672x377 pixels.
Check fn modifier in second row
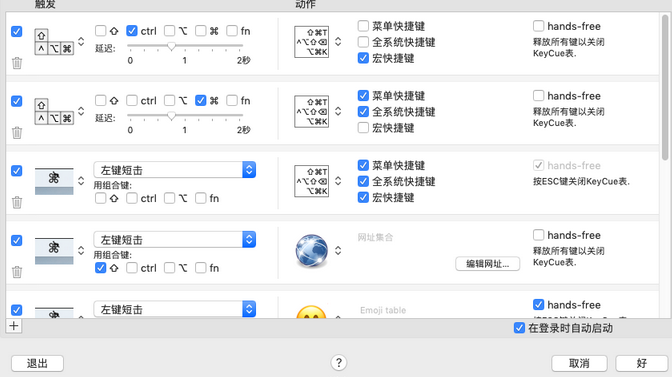click(x=232, y=101)
